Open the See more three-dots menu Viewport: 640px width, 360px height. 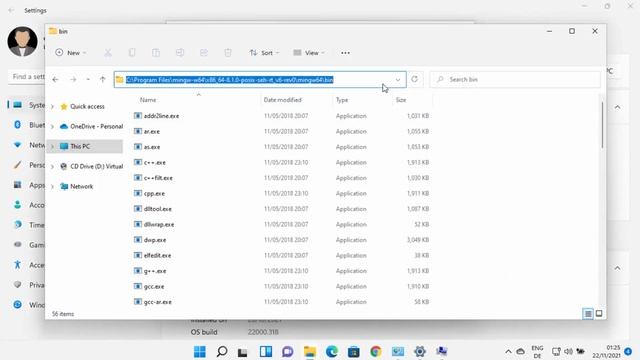(x=345, y=53)
